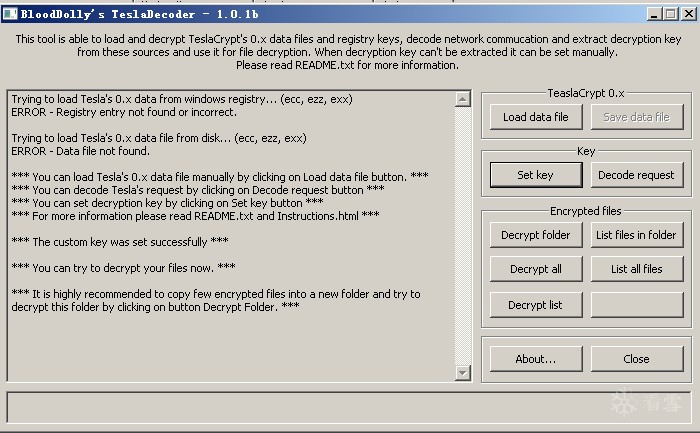700x433 pixels.
Task: Click the log scrollbar up arrow
Action: pyautogui.click(x=462, y=99)
